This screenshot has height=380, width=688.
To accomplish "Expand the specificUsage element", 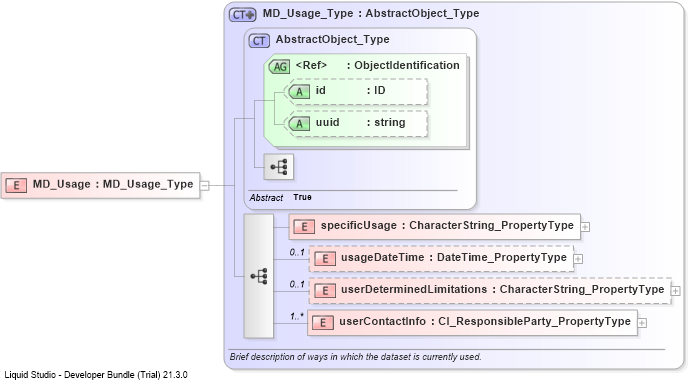I will [x=585, y=227].
